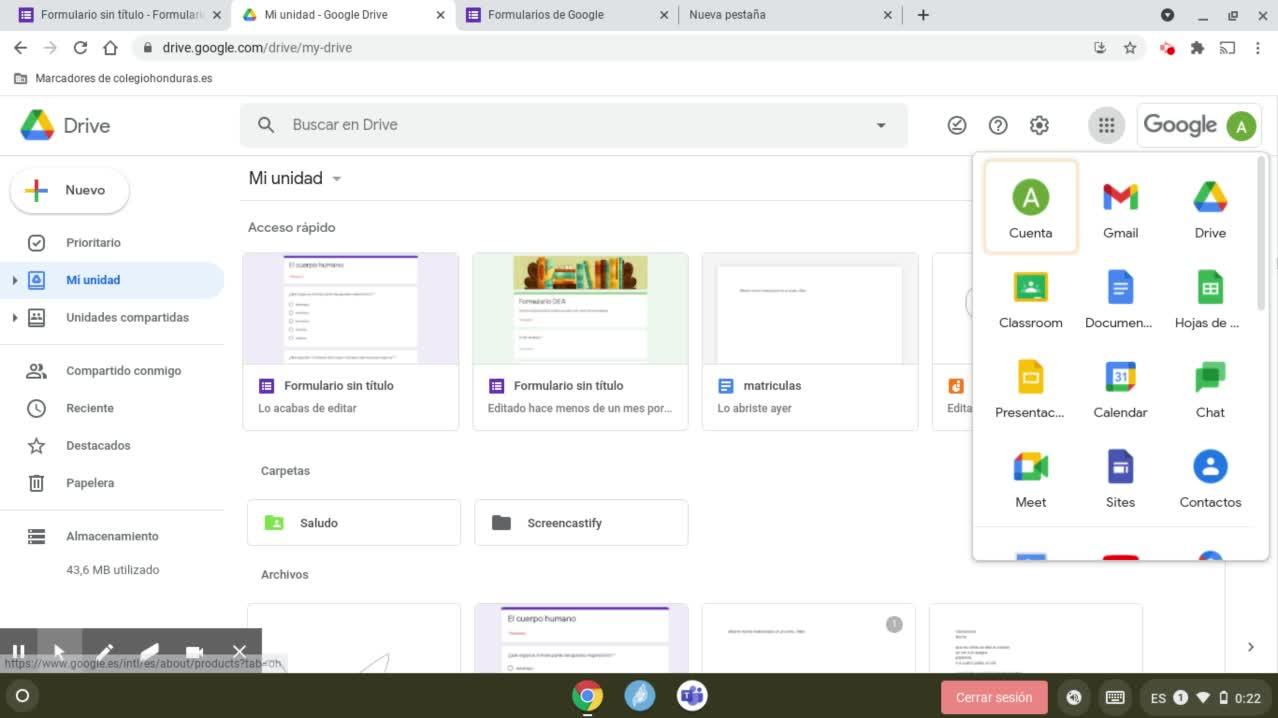Bookmark this page with star icon

[1130, 47]
